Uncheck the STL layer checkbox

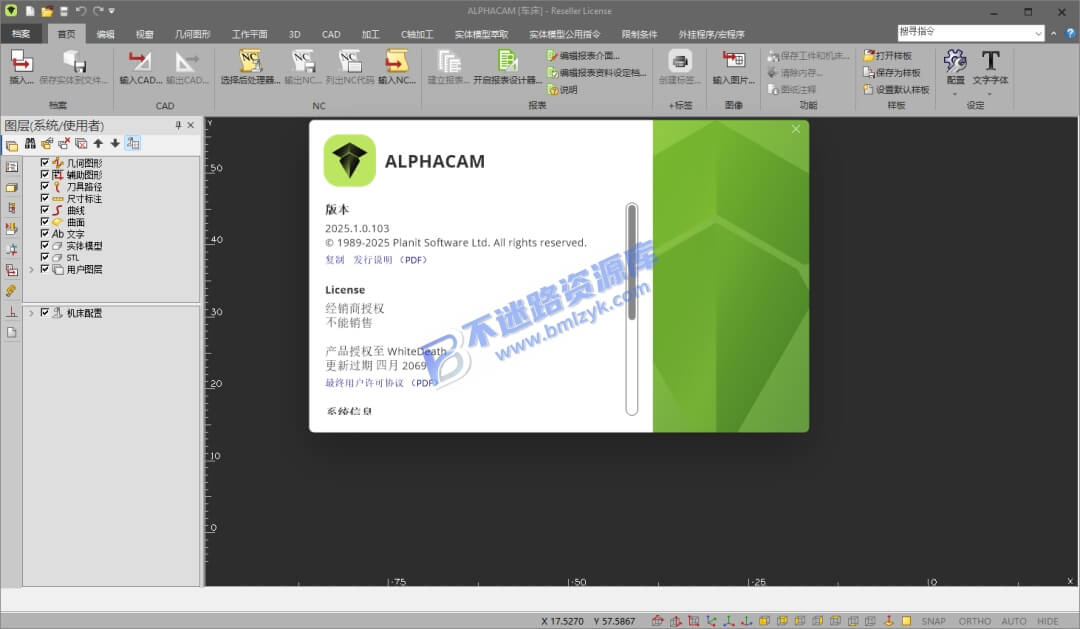point(45,256)
